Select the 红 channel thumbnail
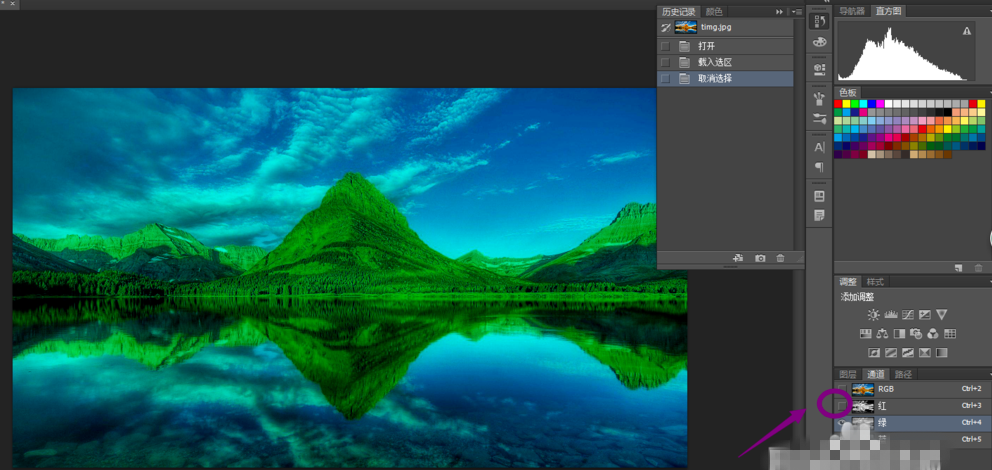 click(863, 406)
